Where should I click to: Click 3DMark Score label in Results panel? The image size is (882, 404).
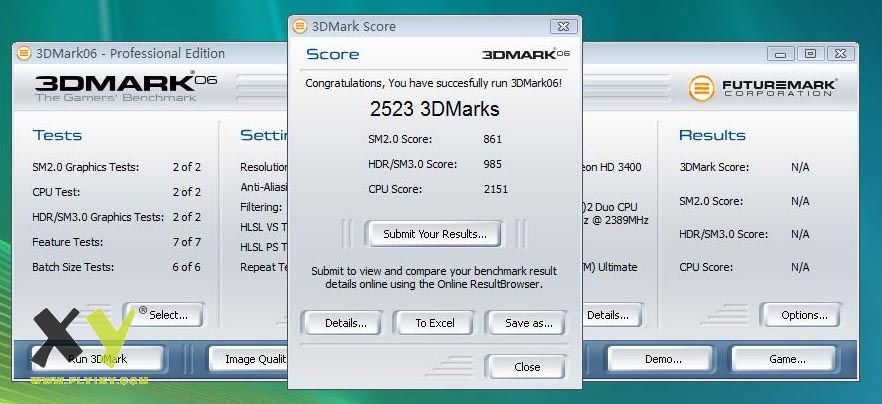tap(714, 167)
